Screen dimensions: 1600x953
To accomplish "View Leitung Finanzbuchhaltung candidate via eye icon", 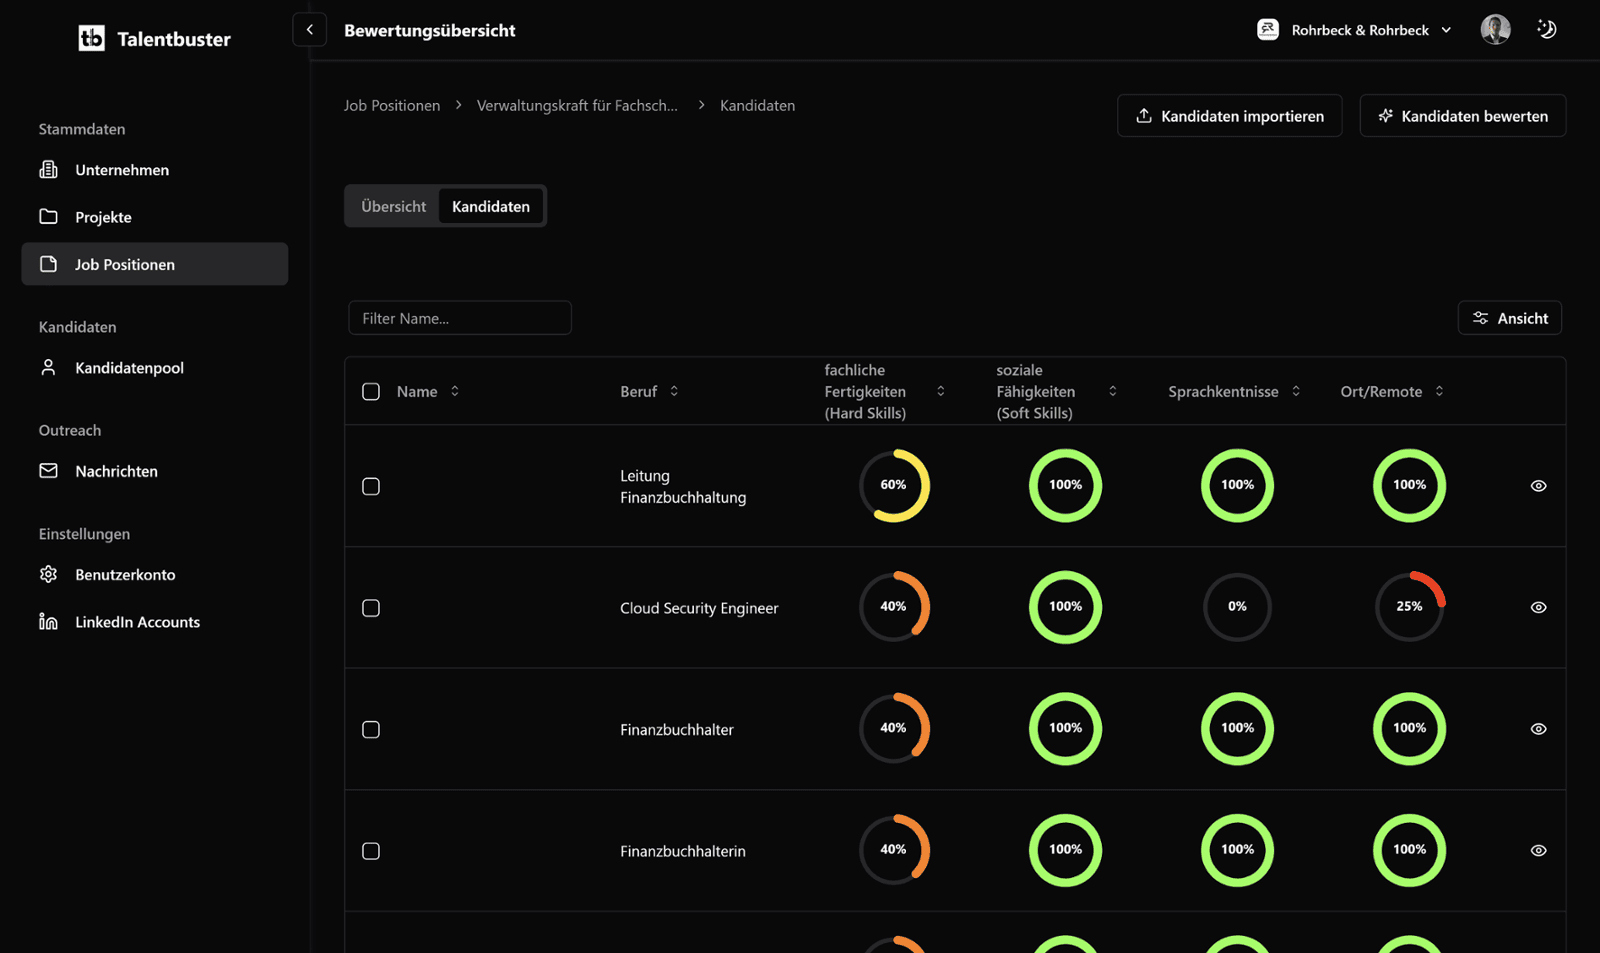I will [1539, 486].
